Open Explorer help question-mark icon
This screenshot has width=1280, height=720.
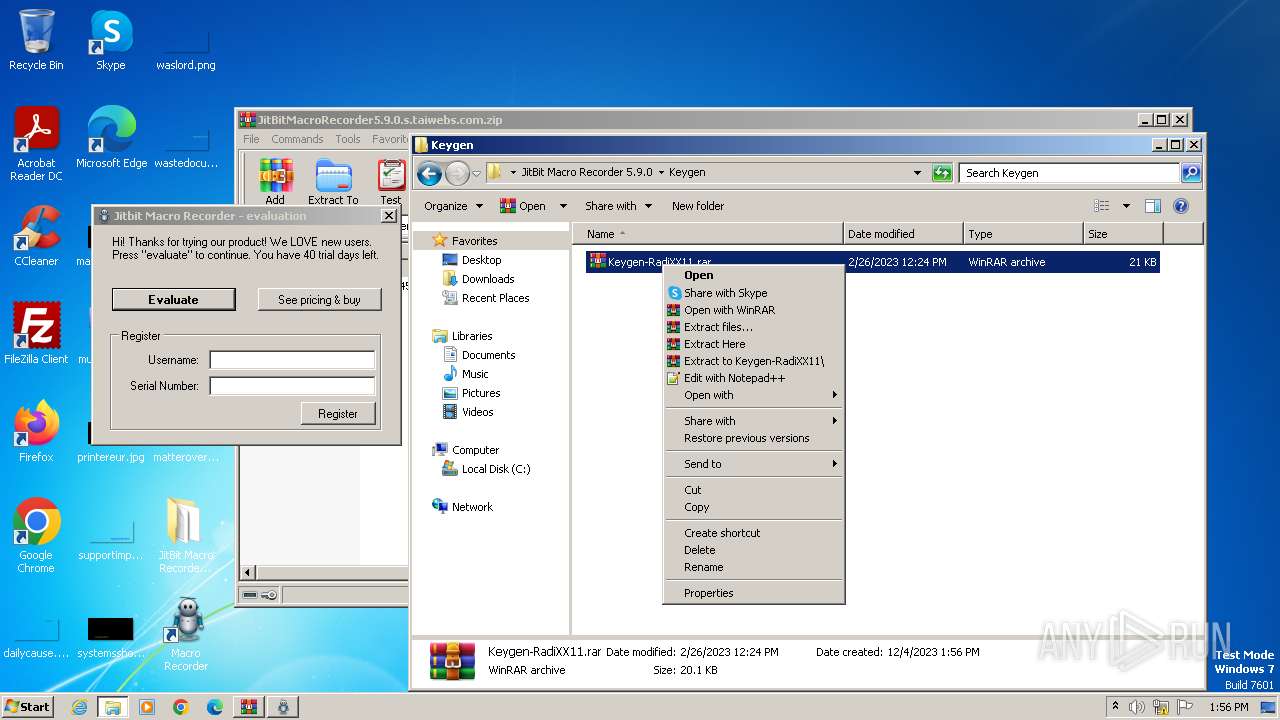click(1180, 206)
